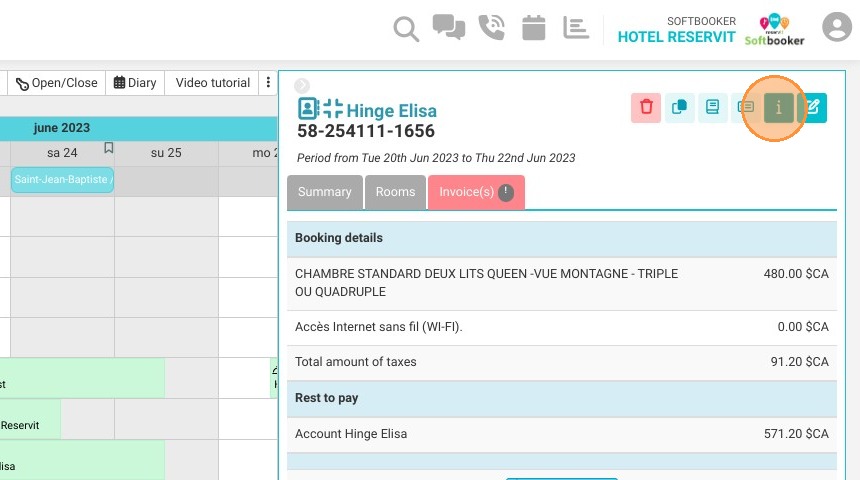
Task: Open the search magnifier icon
Action: [406, 29]
